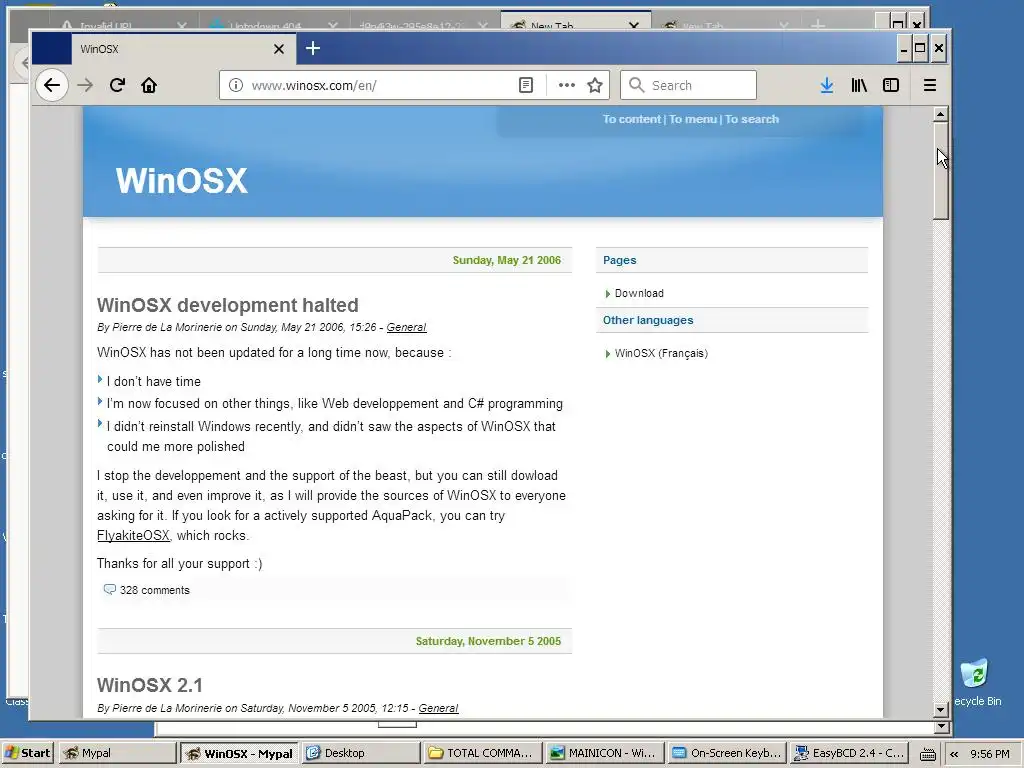Show site information for winosx.com
Screen dimensions: 1024x768
tap(236, 86)
